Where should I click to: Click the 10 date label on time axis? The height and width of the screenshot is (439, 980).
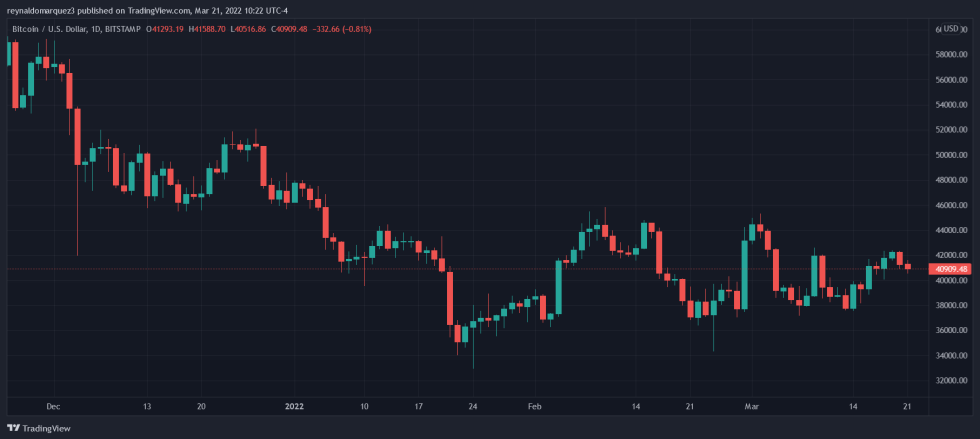[x=364, y=406]
